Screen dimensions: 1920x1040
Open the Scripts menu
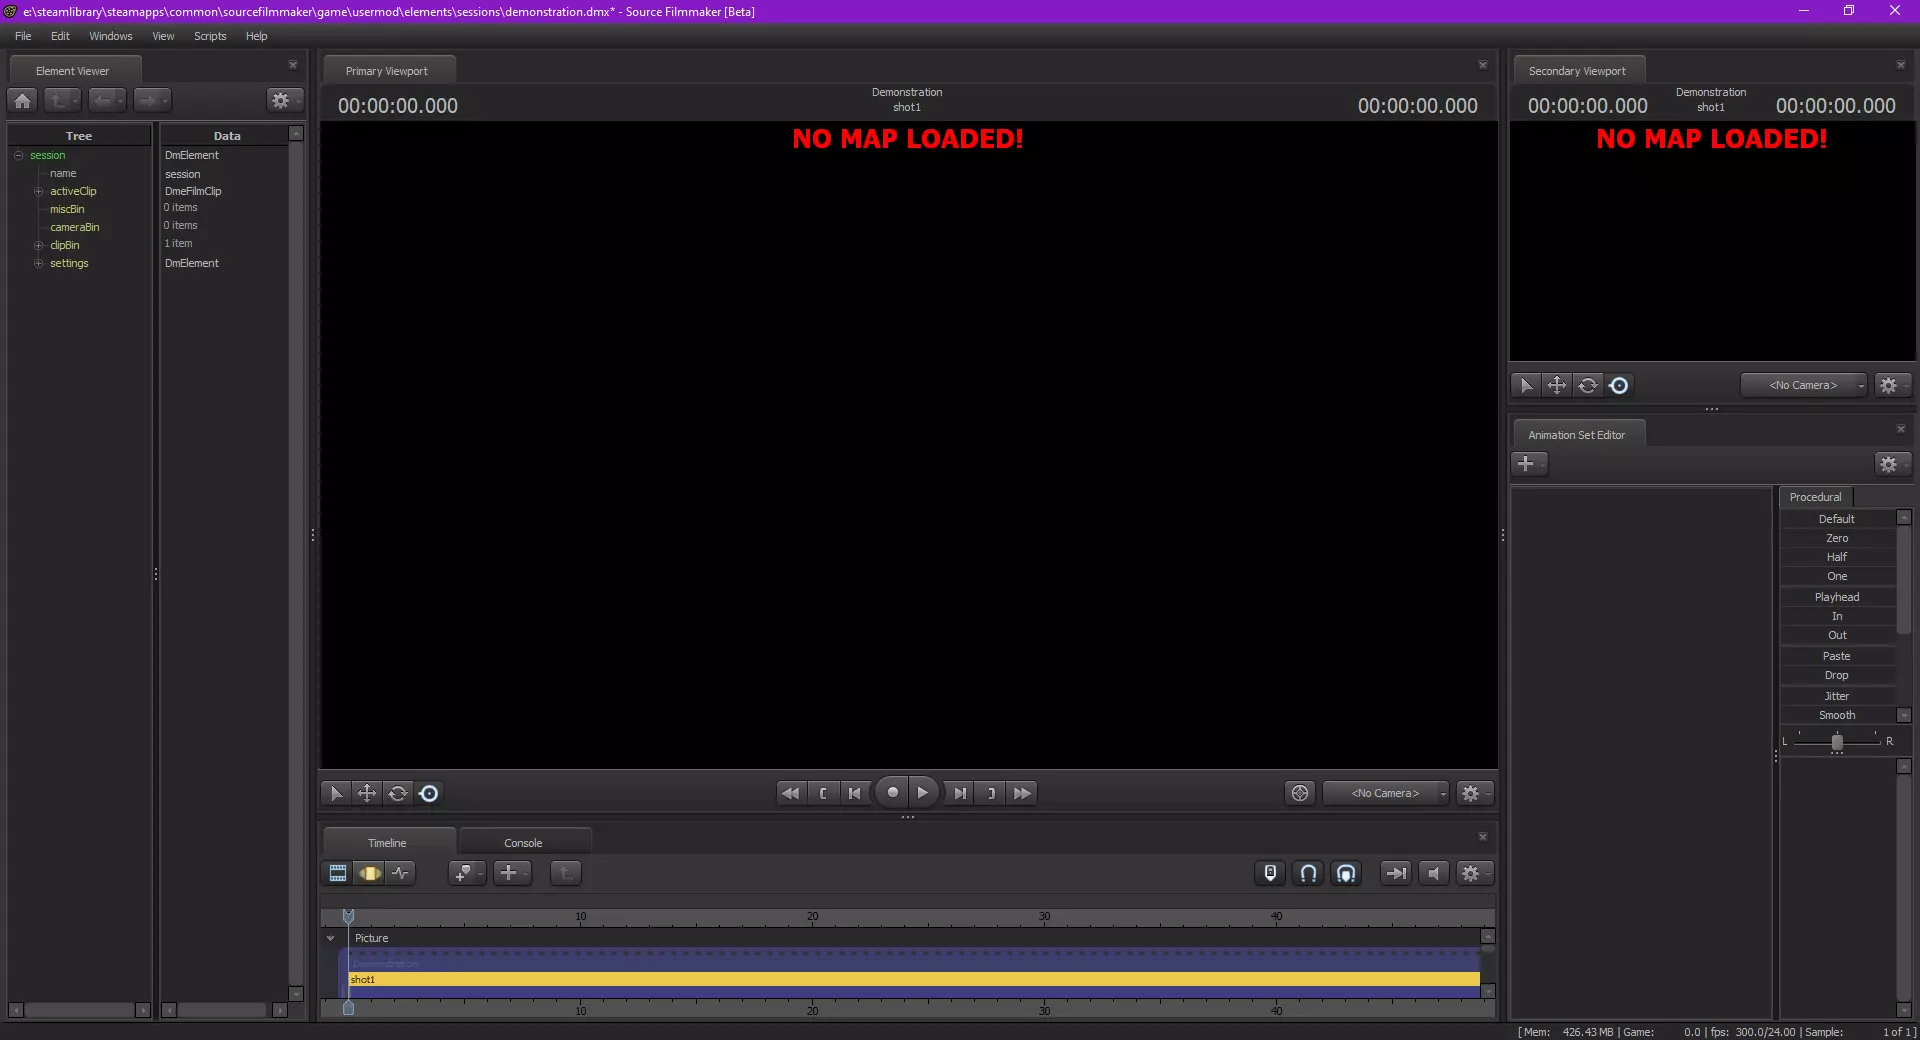point(210,36)
